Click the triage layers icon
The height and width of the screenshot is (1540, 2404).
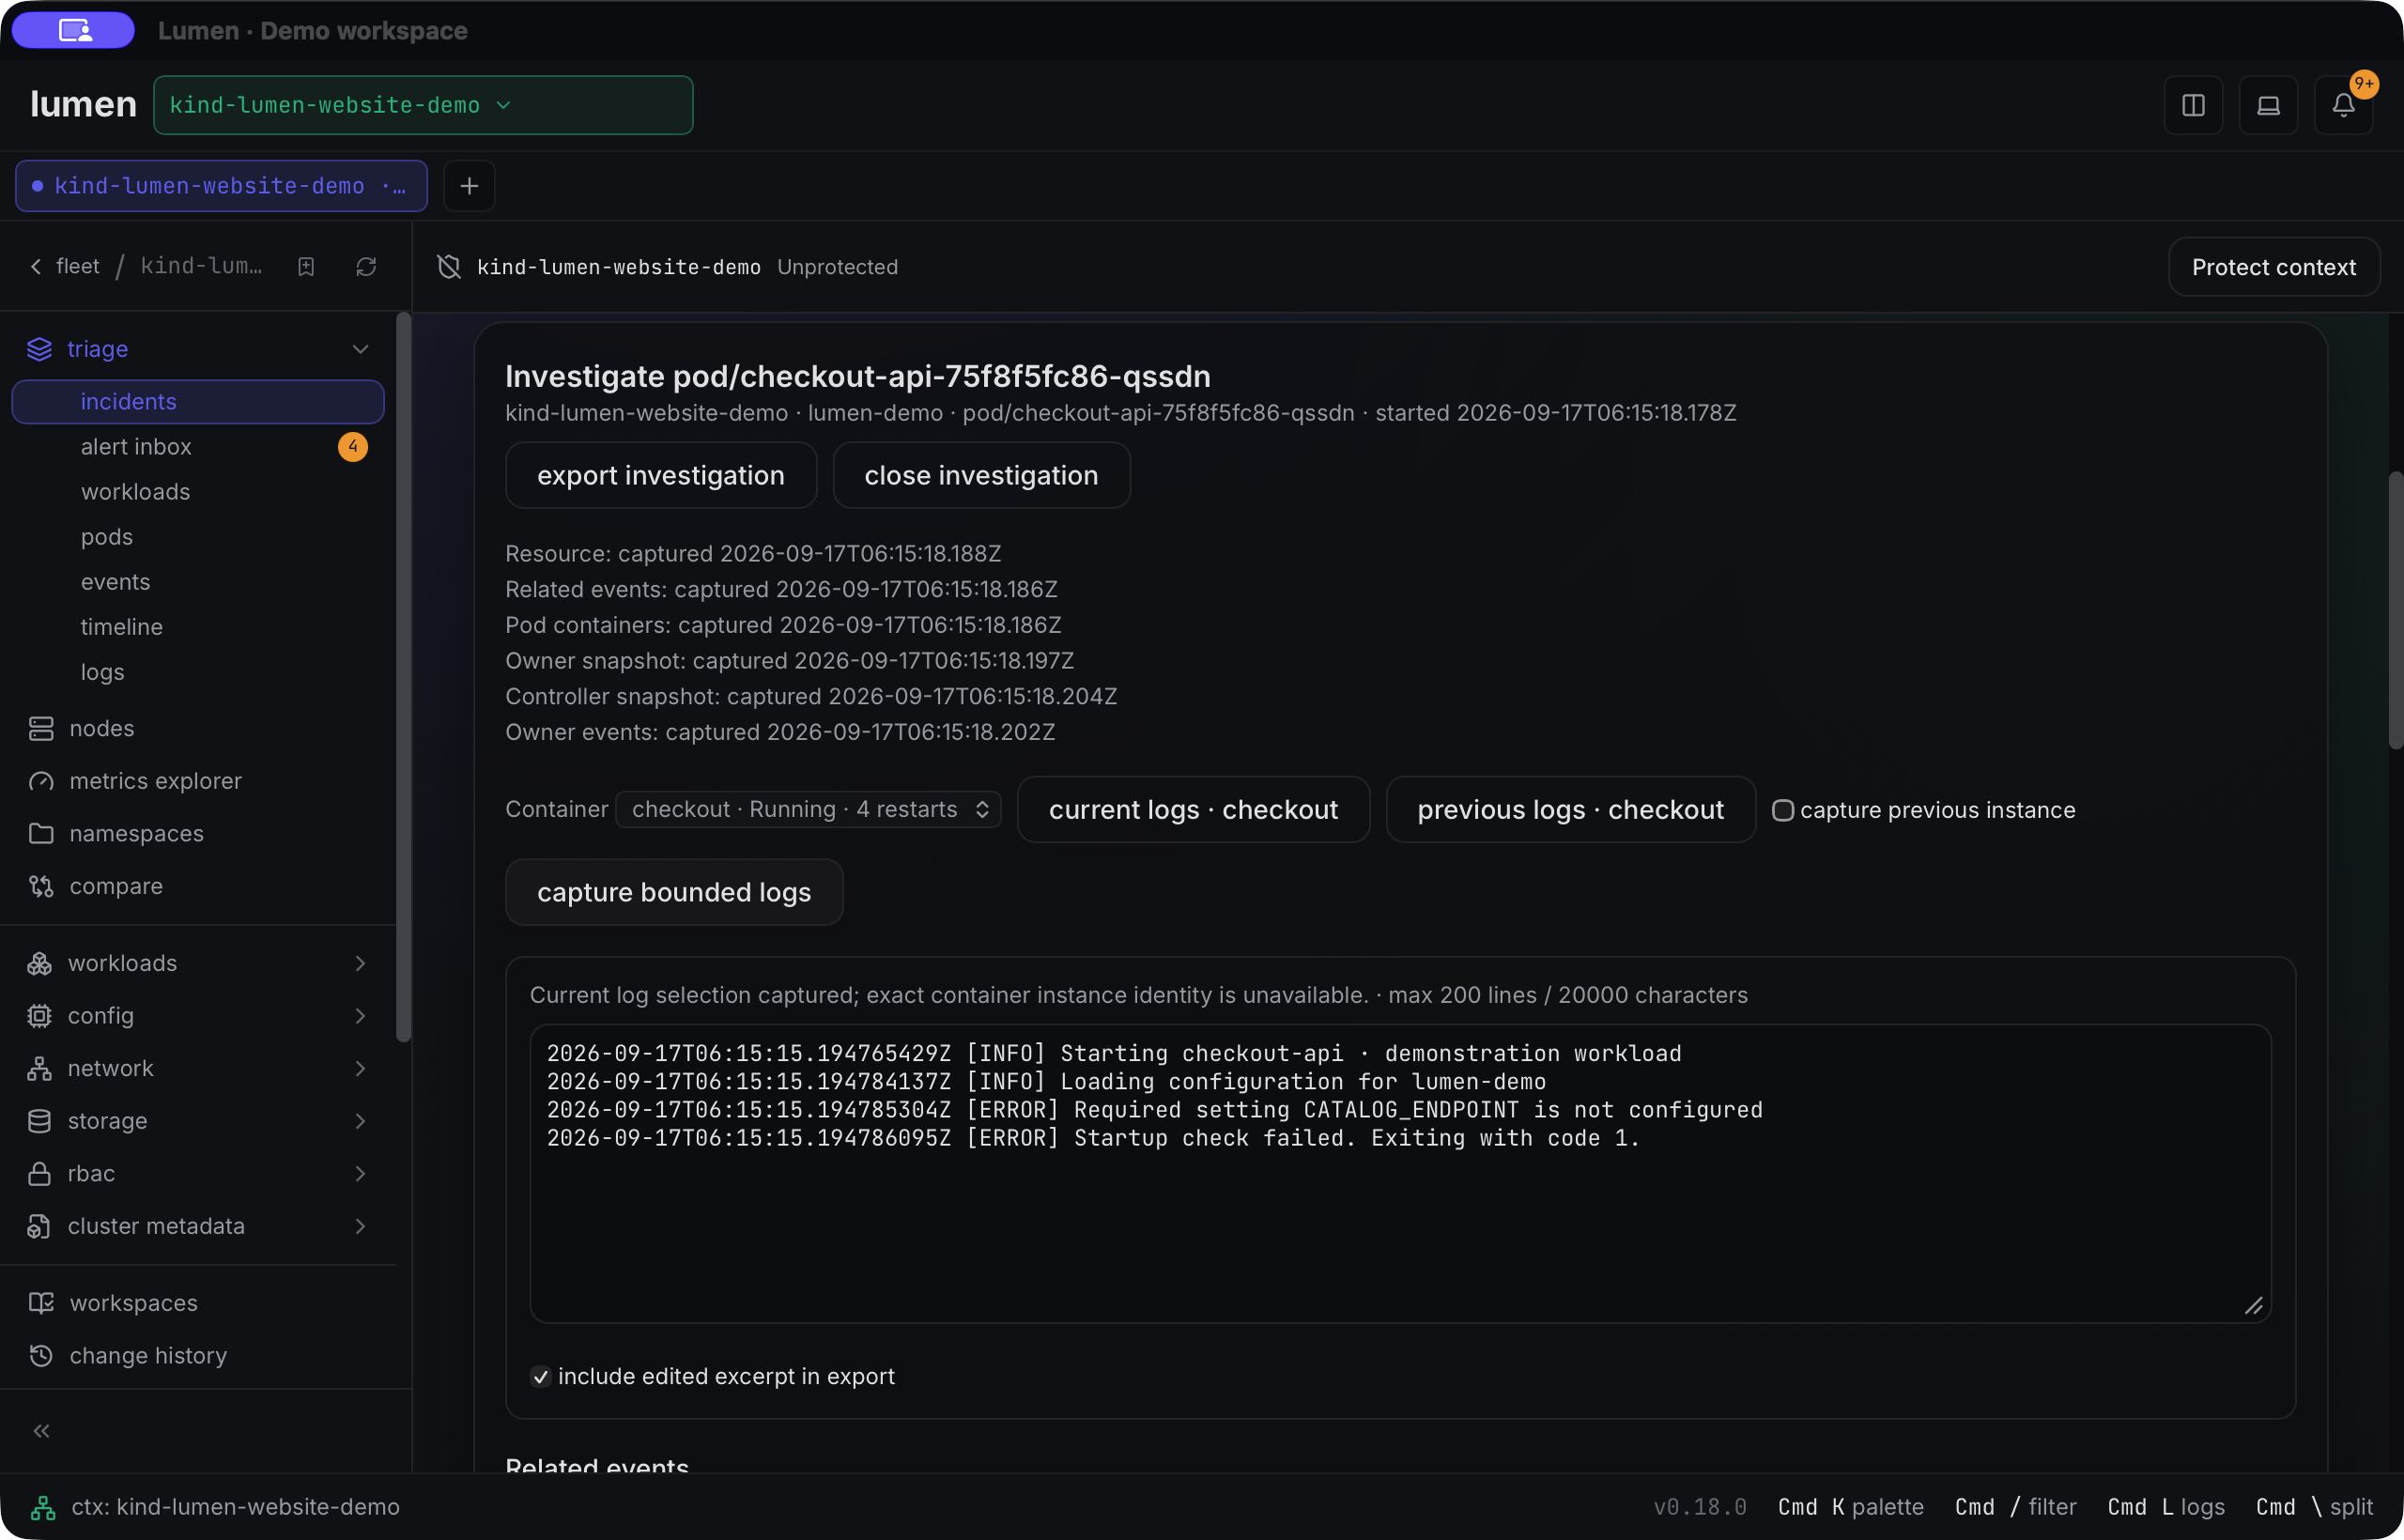point(39,349)
